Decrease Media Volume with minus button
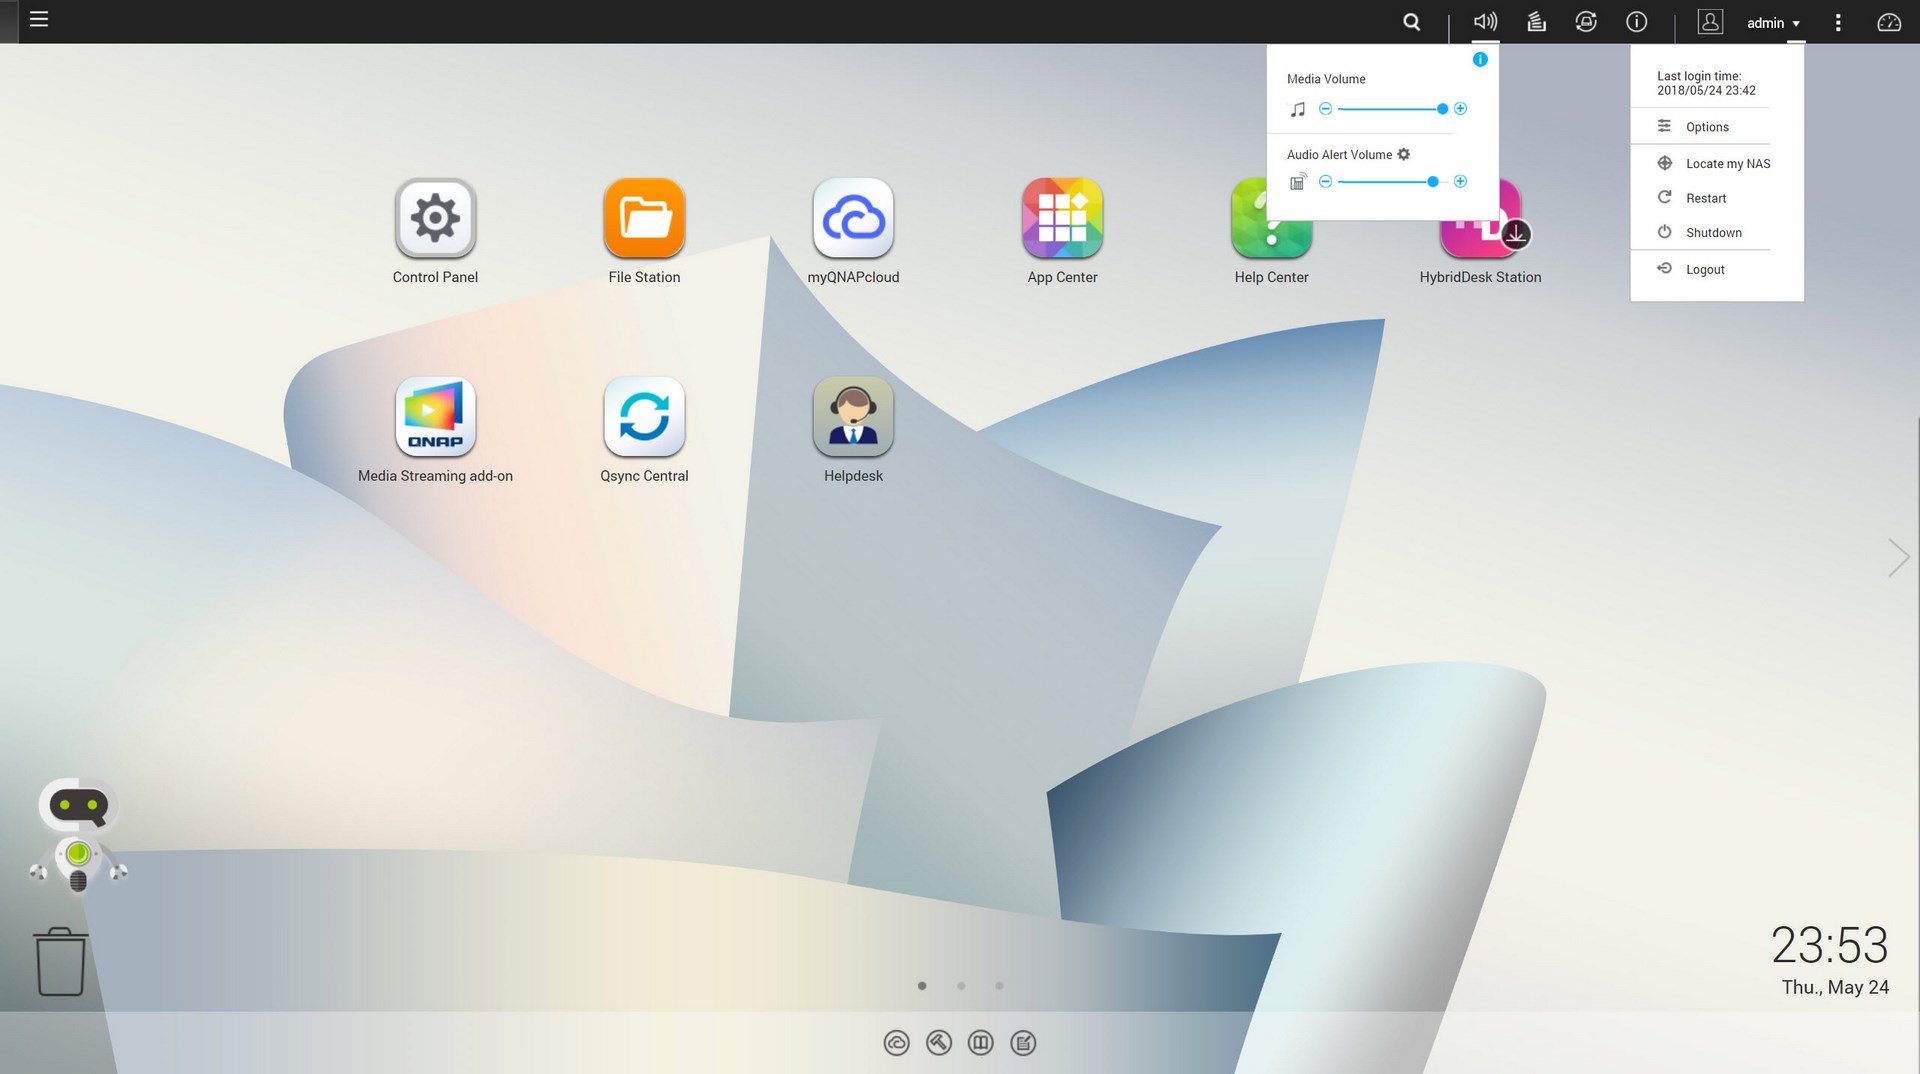This screenshot has height=1074, width=1920. click(x=1325, y=108)
